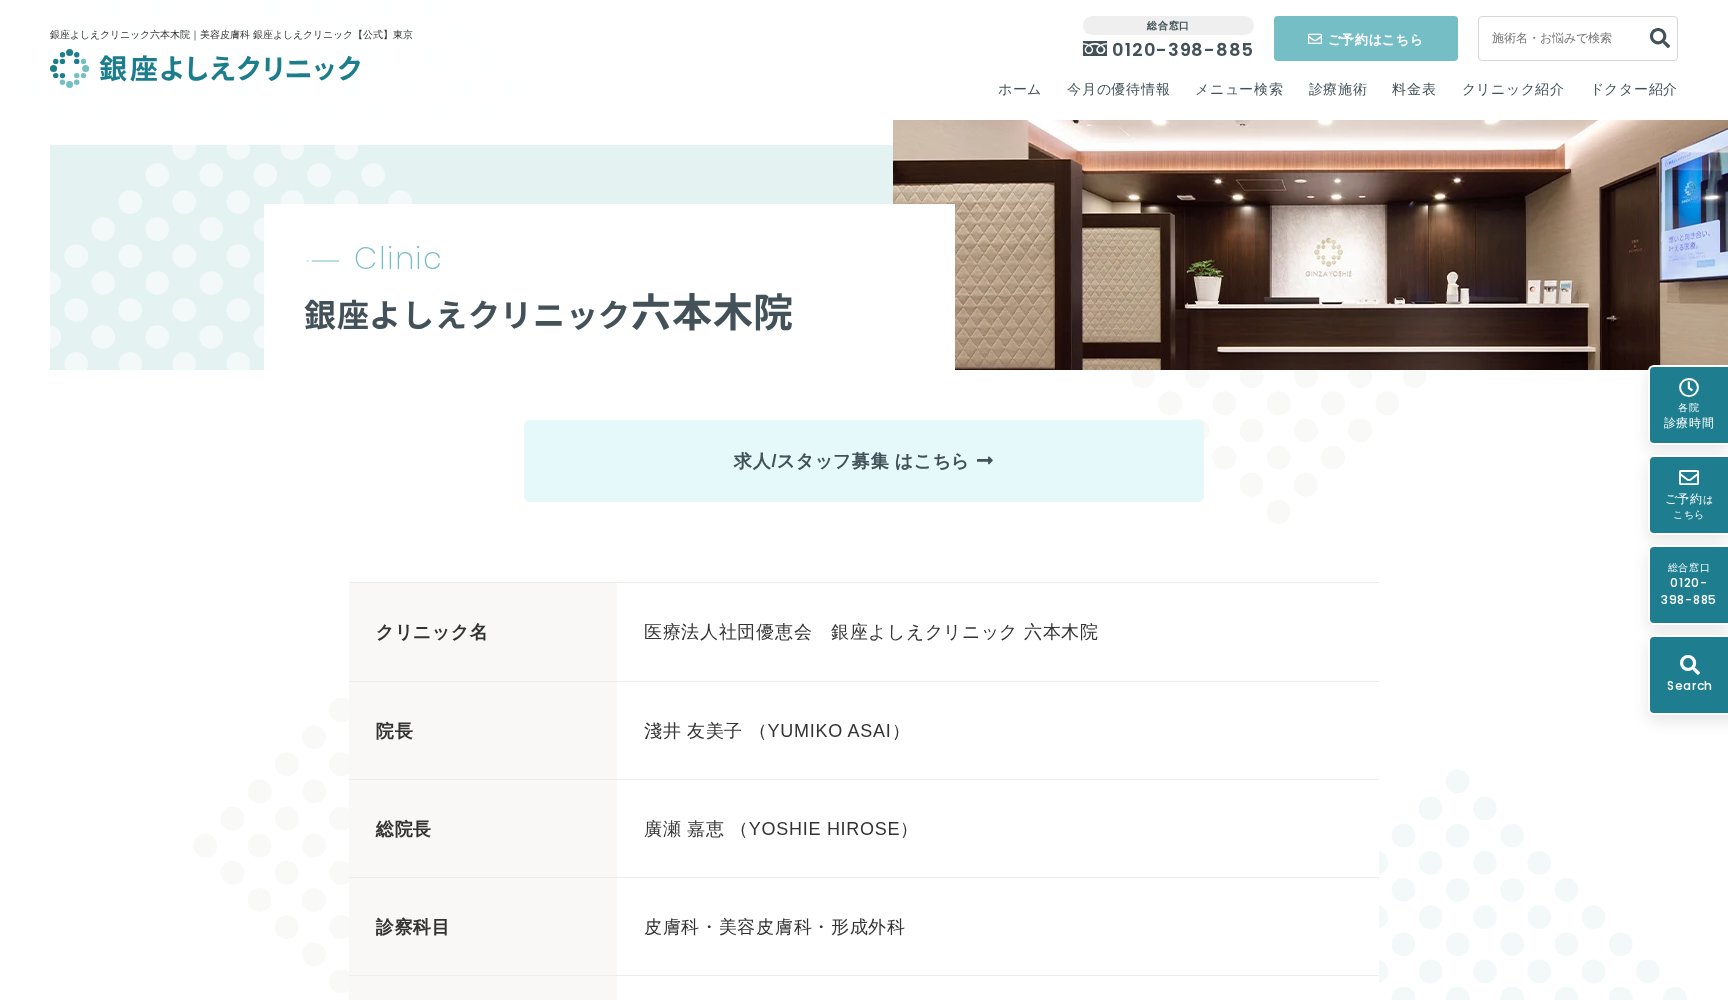1728x1000 pixels.
Task: Select the clock icon for 各院診療時間 in sidebar
Action: tap(1688, 388)
